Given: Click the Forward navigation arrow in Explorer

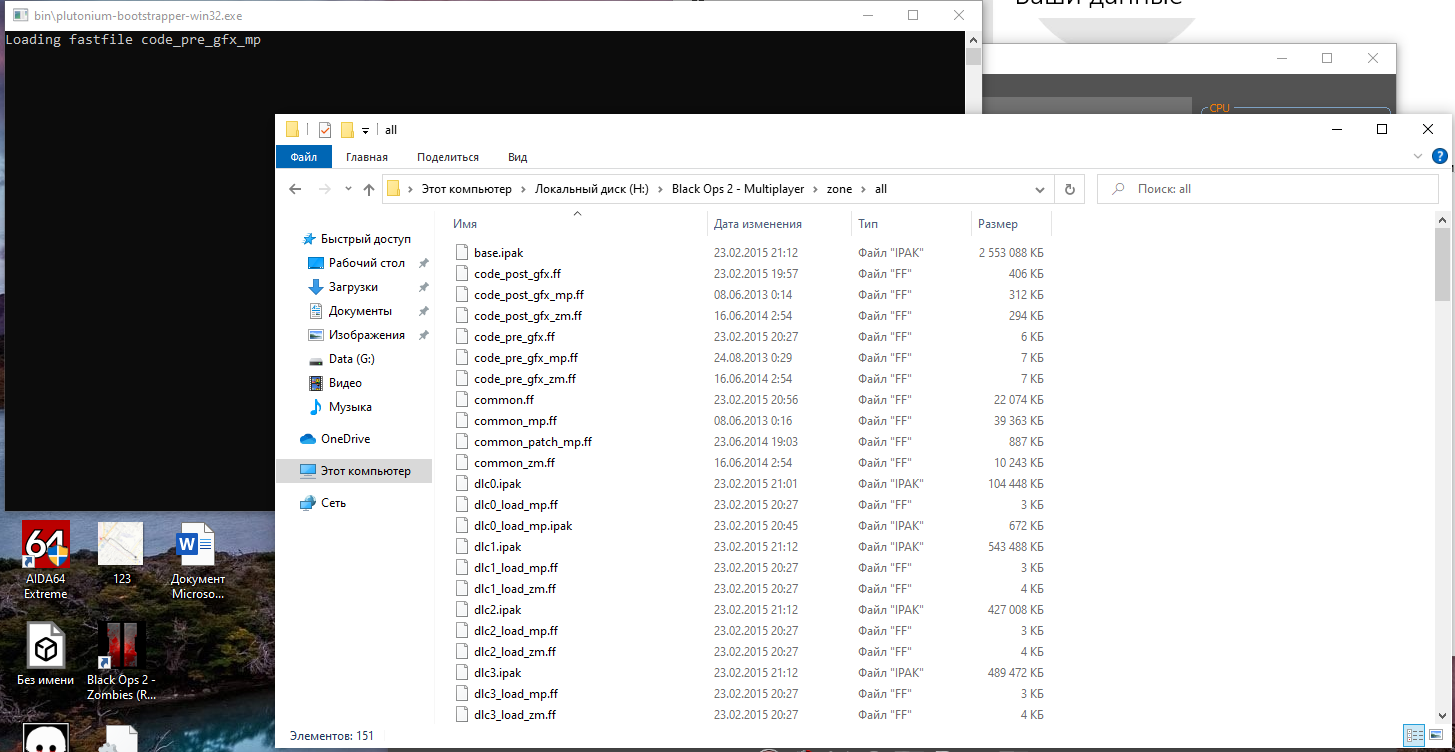Looking at the screenshot, I should (x=324, y=189).
